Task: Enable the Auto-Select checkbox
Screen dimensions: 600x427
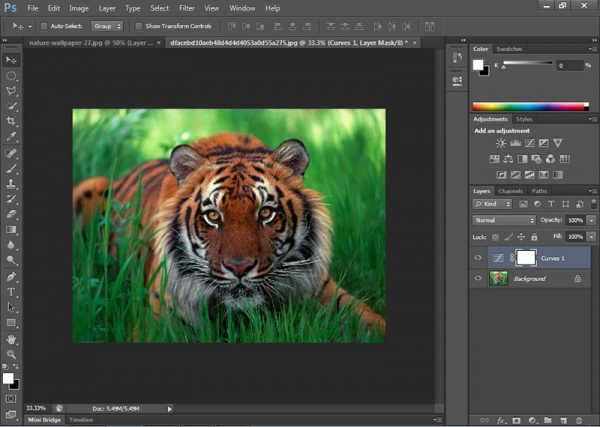Action: tap(42, 25)
